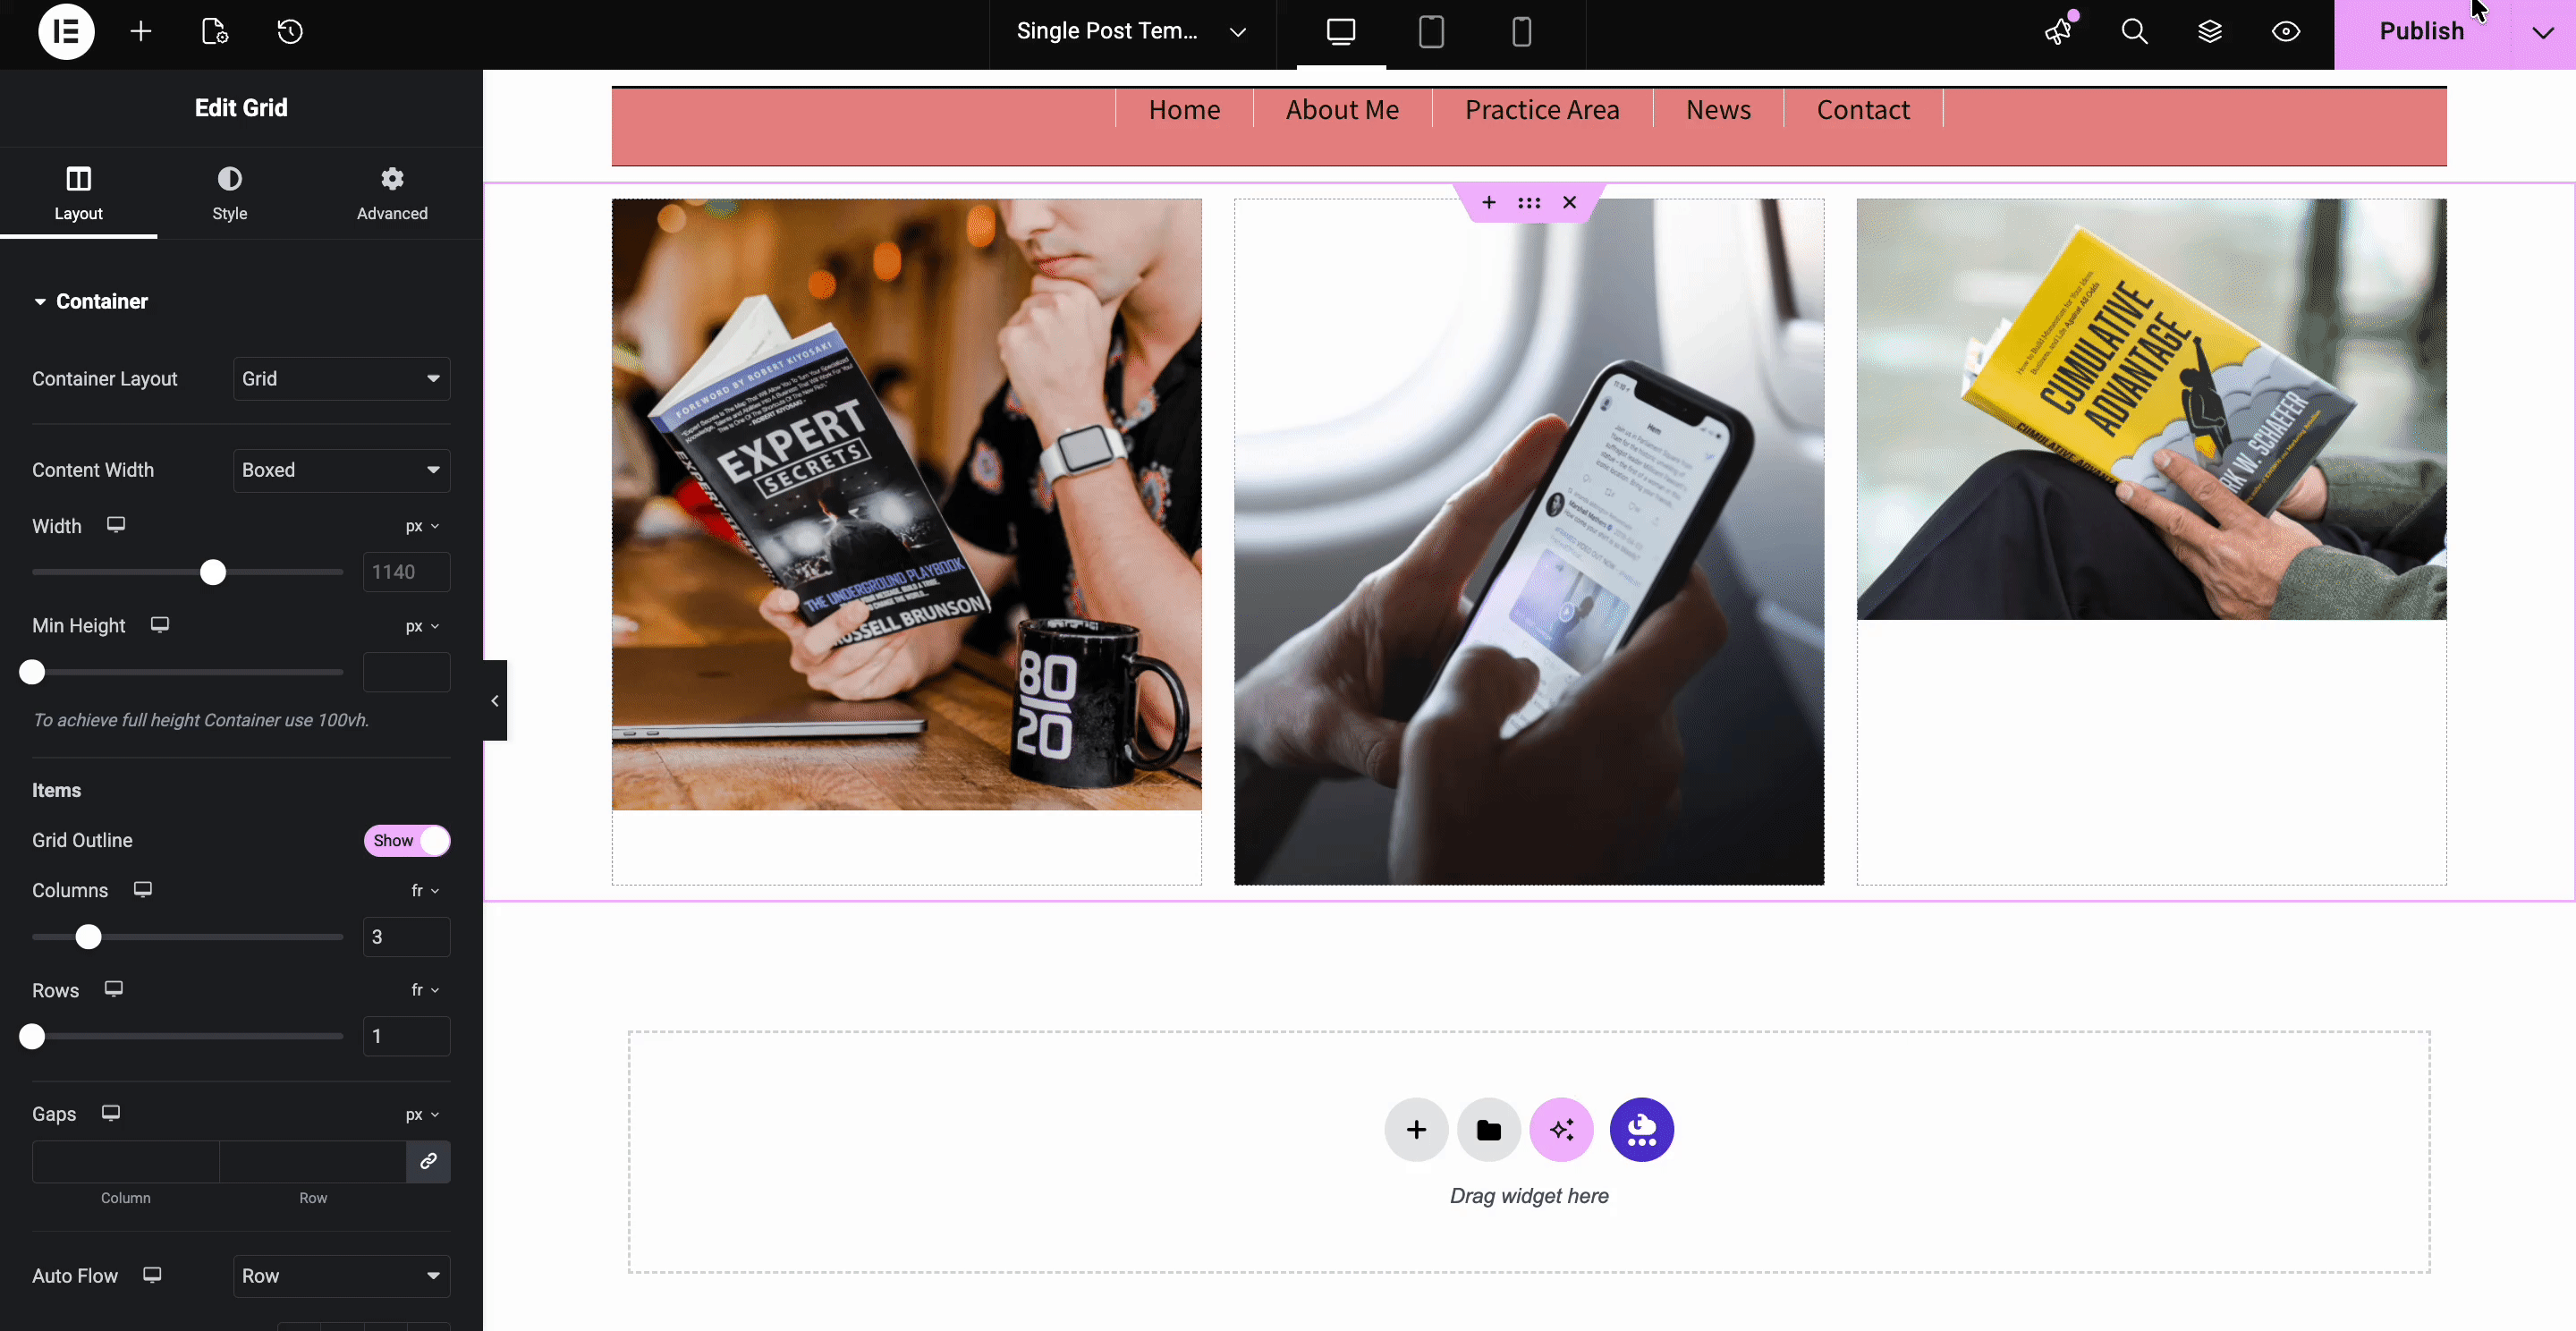Toggle preview with the eye icon

(2286, 32)
